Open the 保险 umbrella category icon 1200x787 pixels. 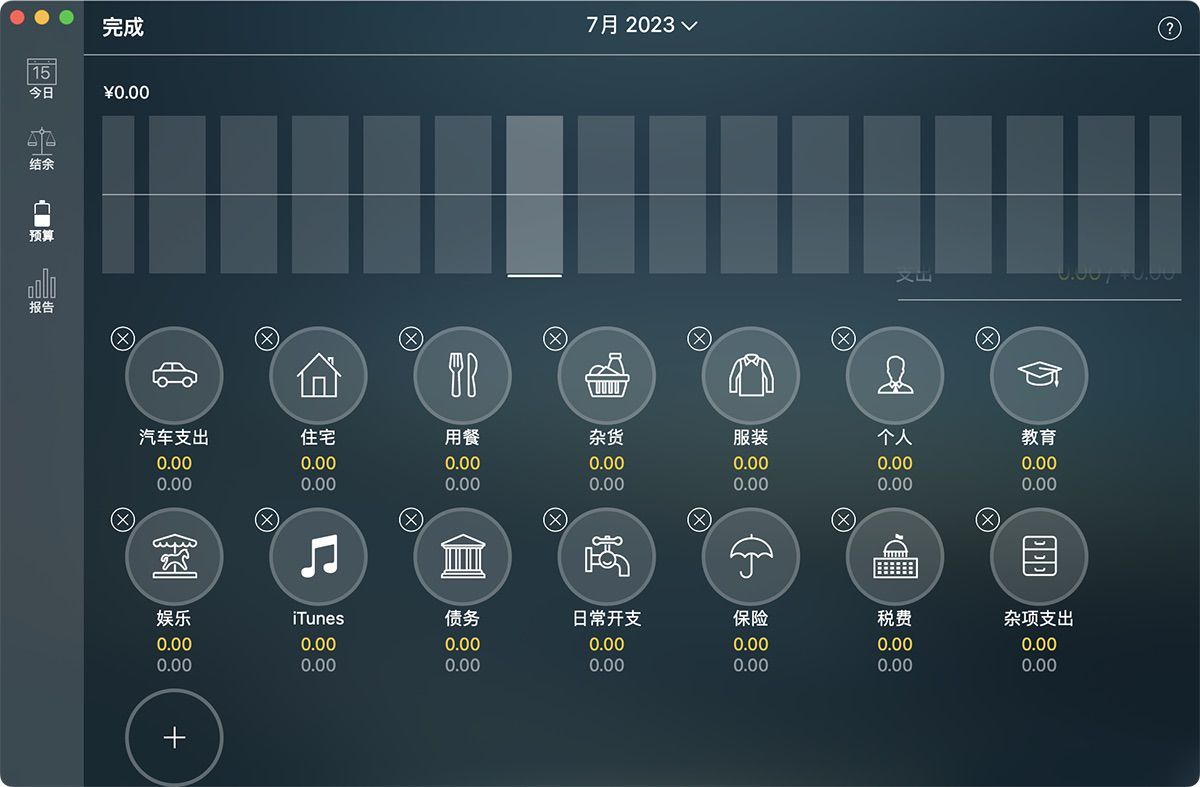(750, 556)
